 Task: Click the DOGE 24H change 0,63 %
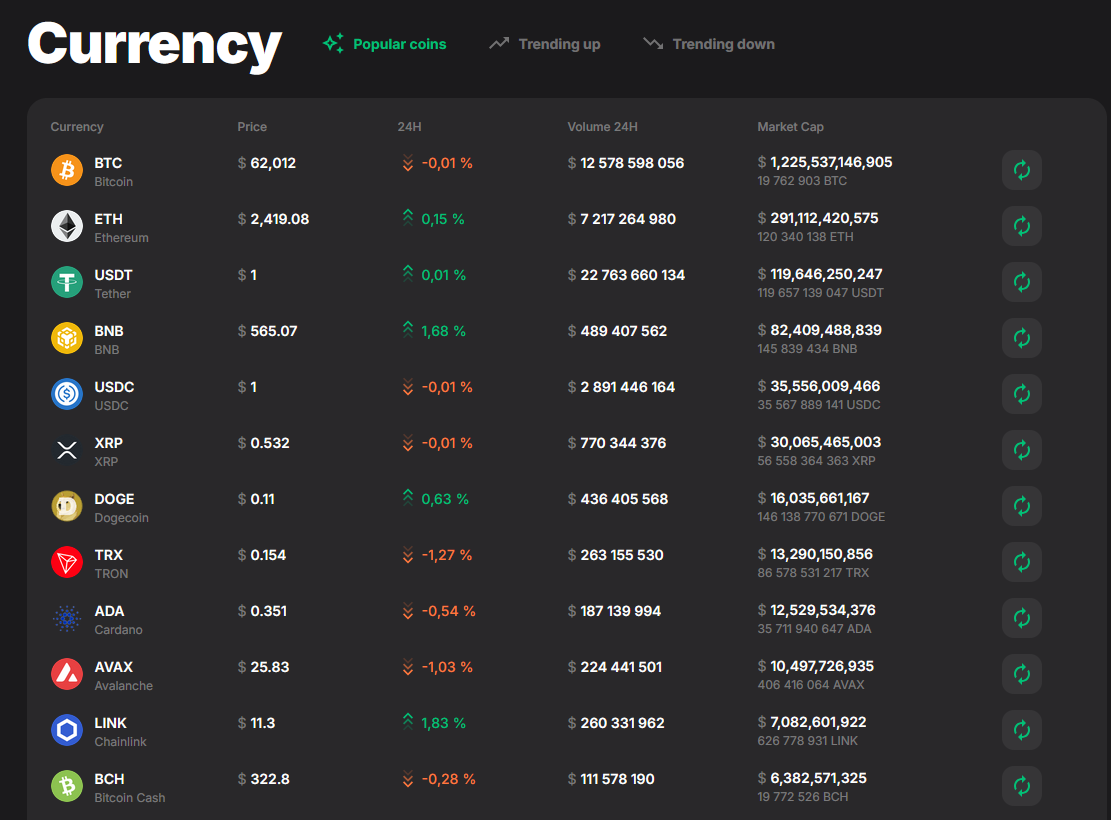[x=435, y=499]
